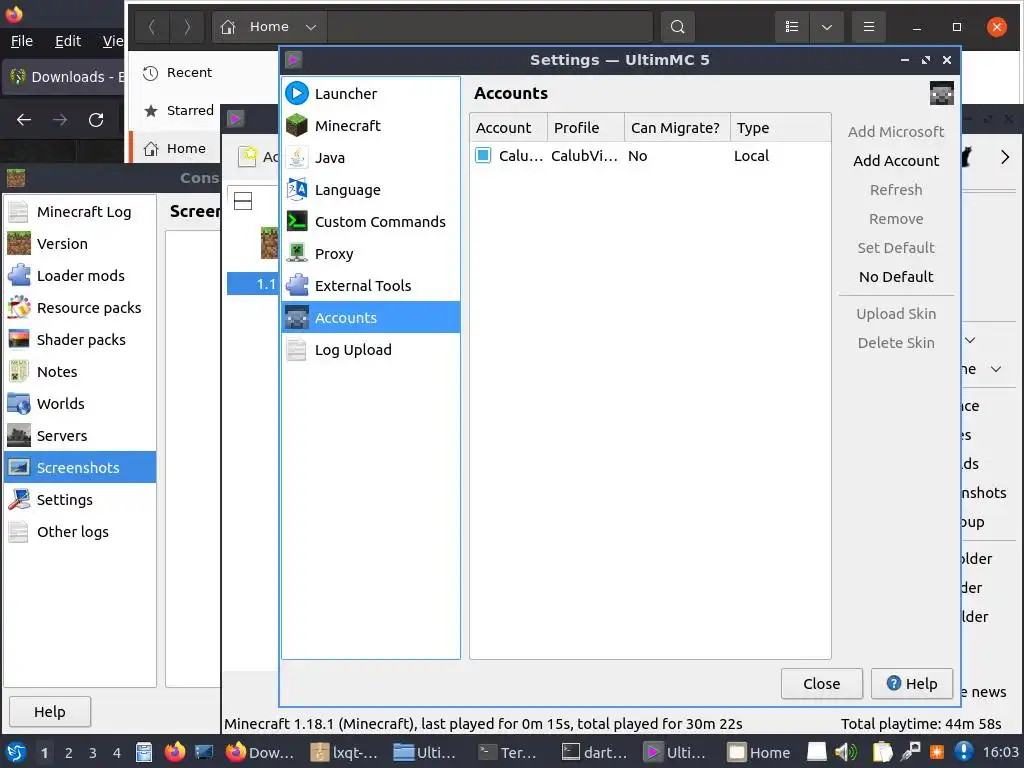1024x768 pixels.
Task: Click the lxqt taskbar window entry
Action: [345, 753]
